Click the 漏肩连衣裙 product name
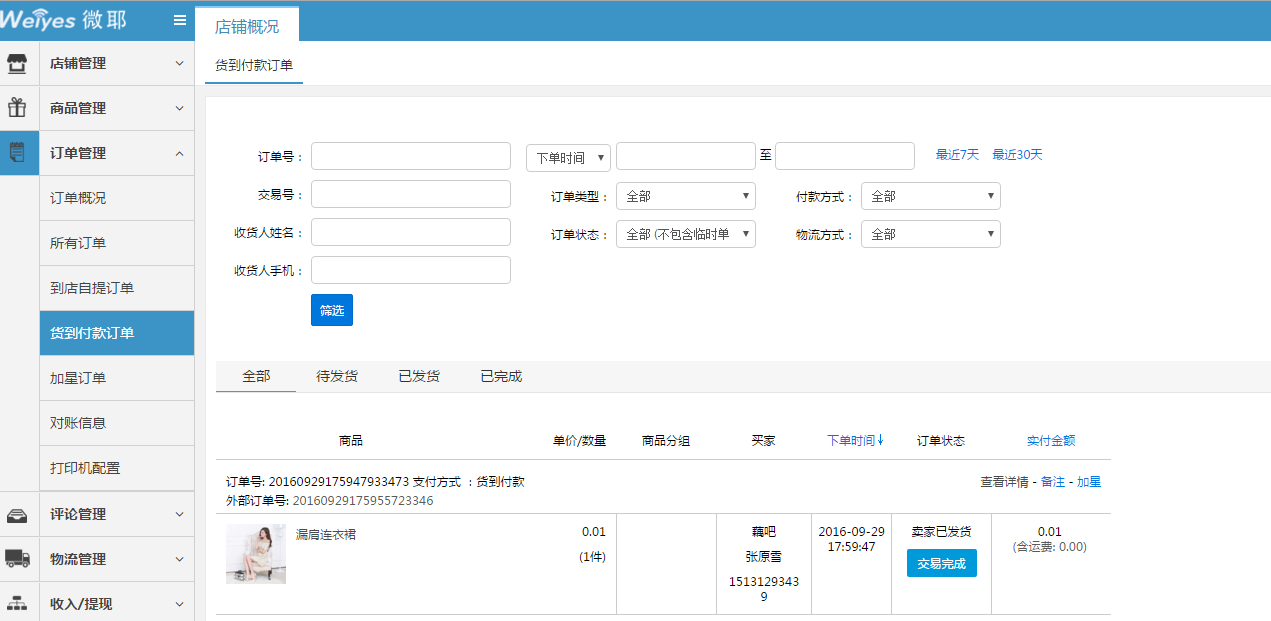This screenshot has height=621, width=1271. 326,535
